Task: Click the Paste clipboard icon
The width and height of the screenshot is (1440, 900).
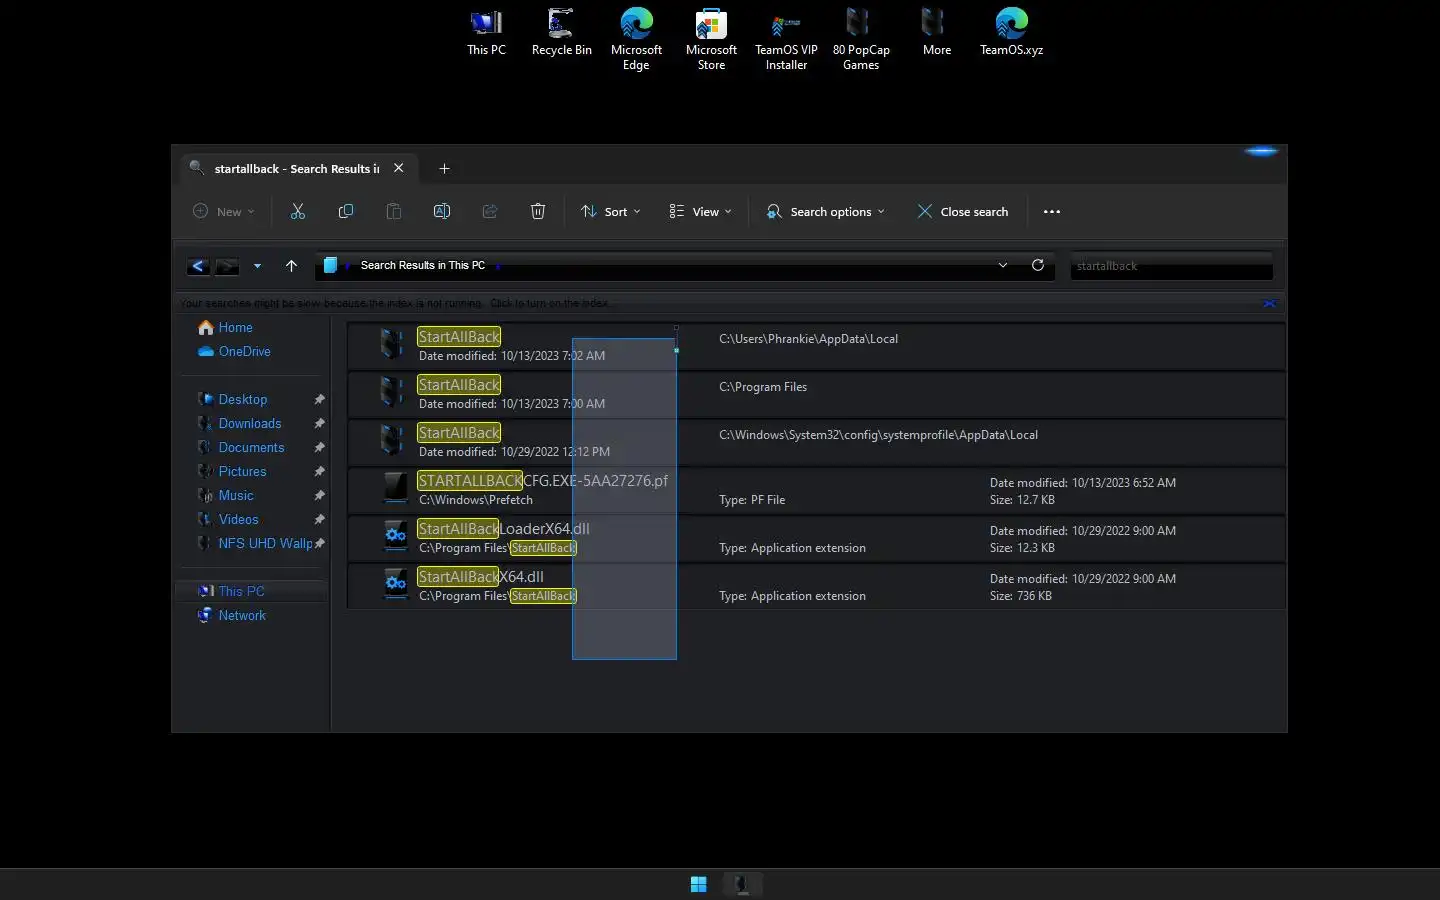Action: coord(394,211)
